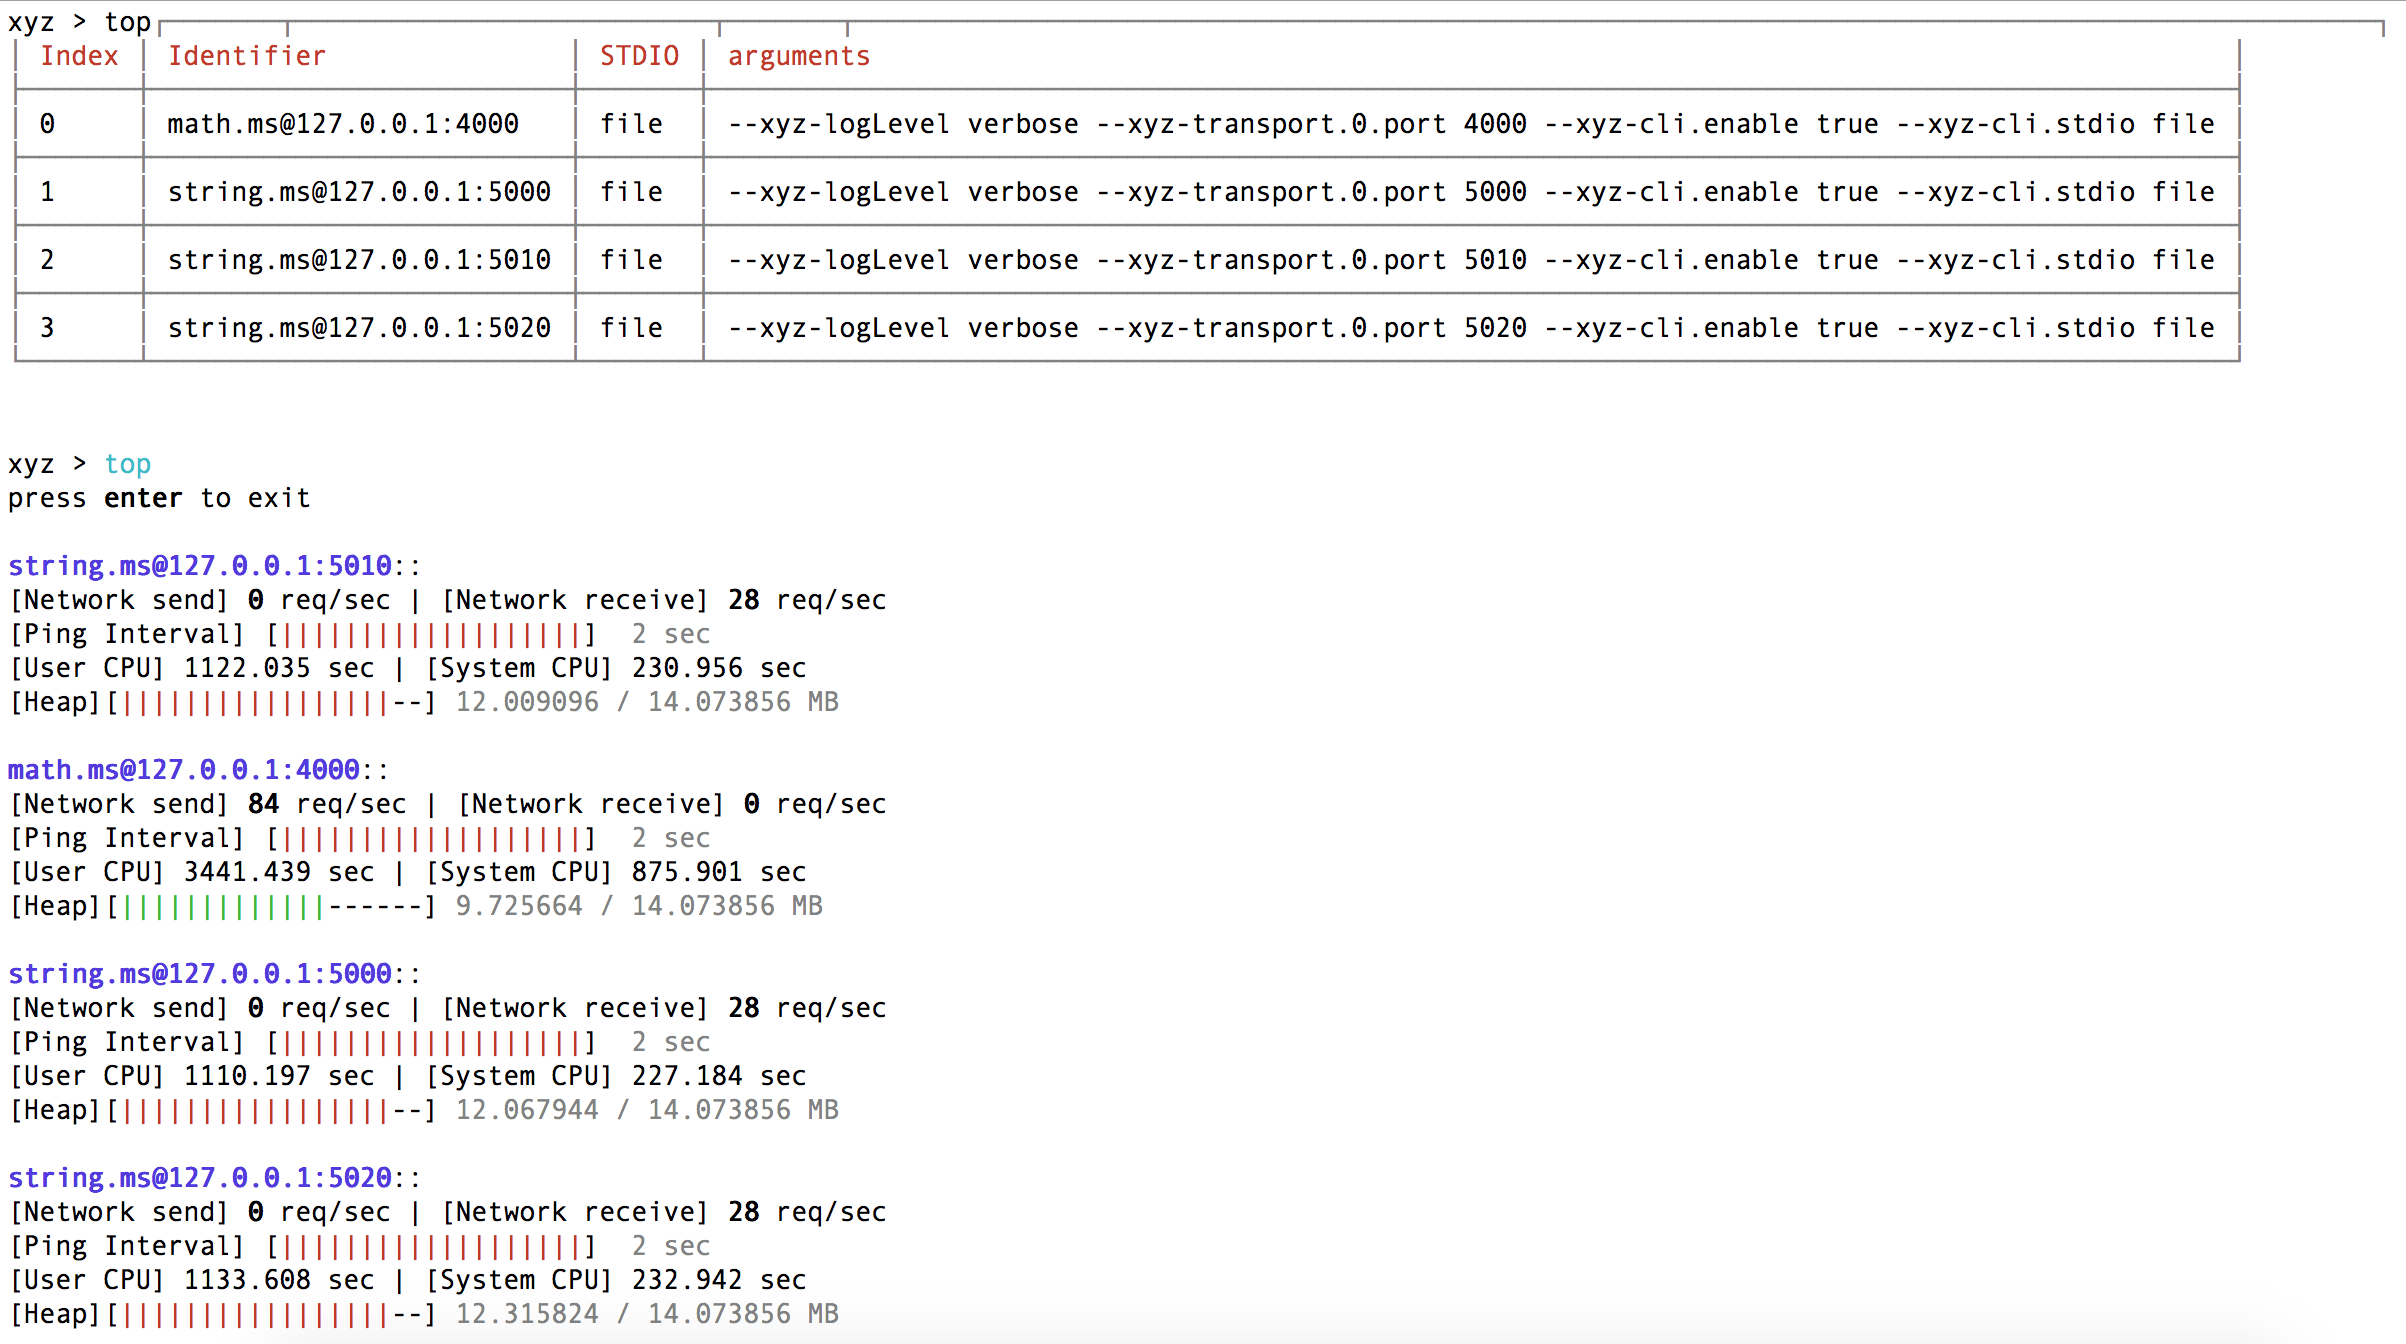Click arguments cell with port 5000

(x=1471, y=192)
